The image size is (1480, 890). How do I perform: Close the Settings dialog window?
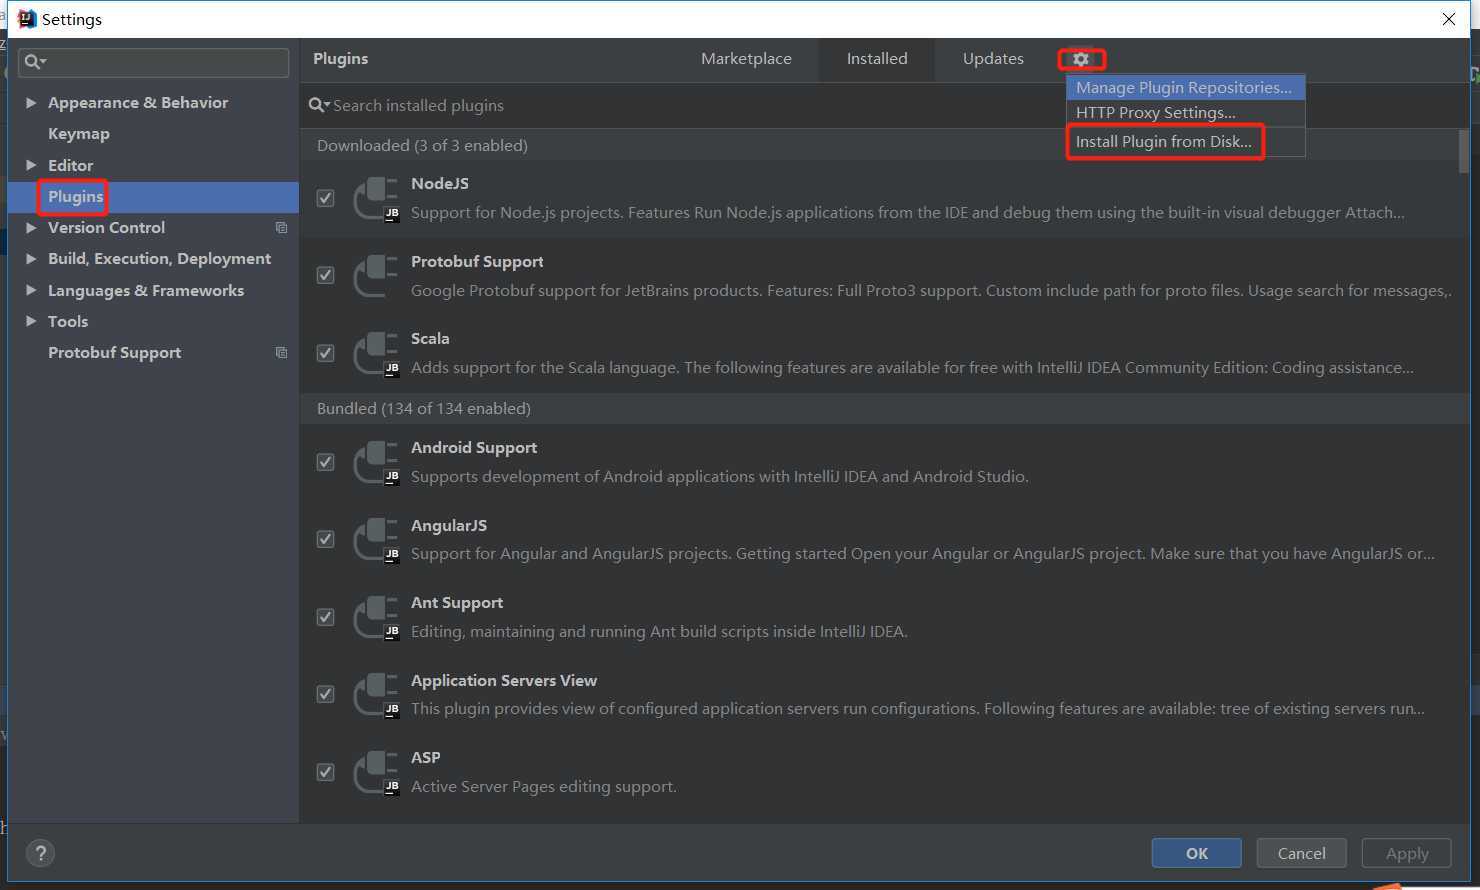click(x=1448, y=19)
